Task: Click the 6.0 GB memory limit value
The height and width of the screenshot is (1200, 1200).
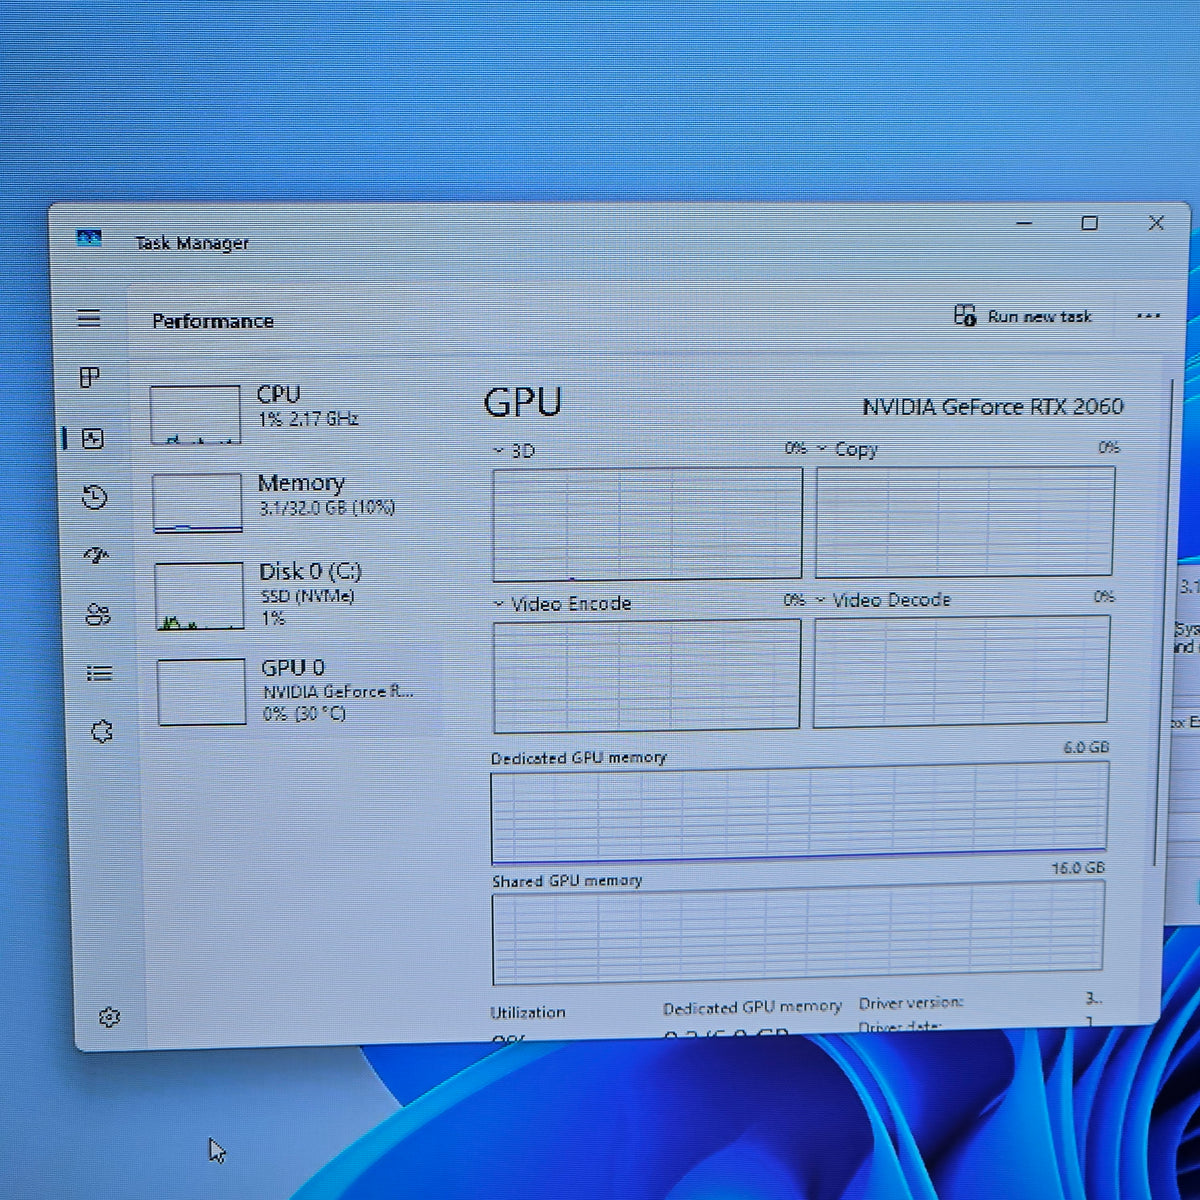Action: pyautogui.click(x=1086, y=747)
